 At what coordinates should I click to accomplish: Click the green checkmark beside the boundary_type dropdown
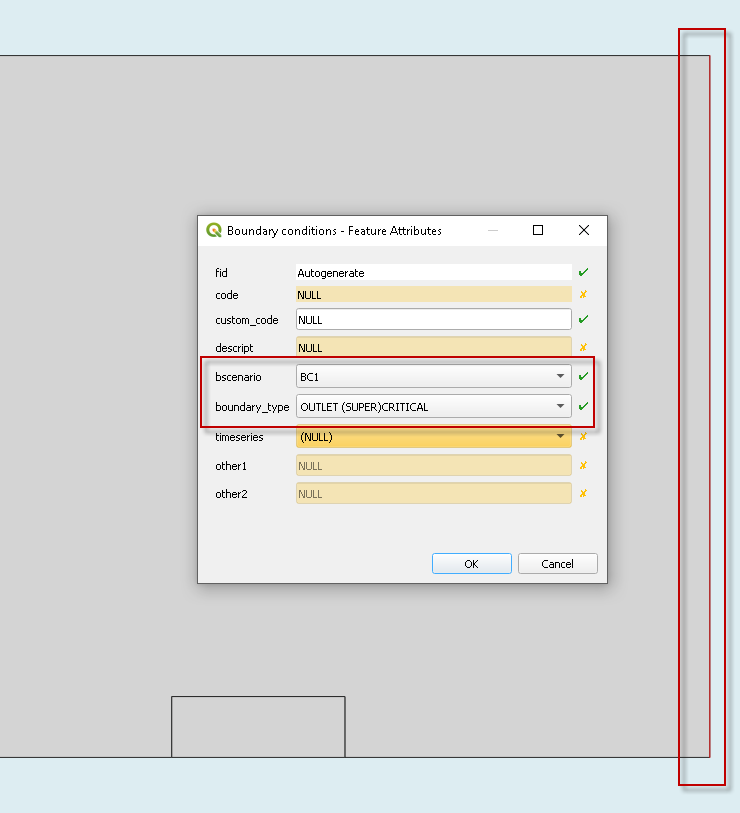[x=583, y=407]
